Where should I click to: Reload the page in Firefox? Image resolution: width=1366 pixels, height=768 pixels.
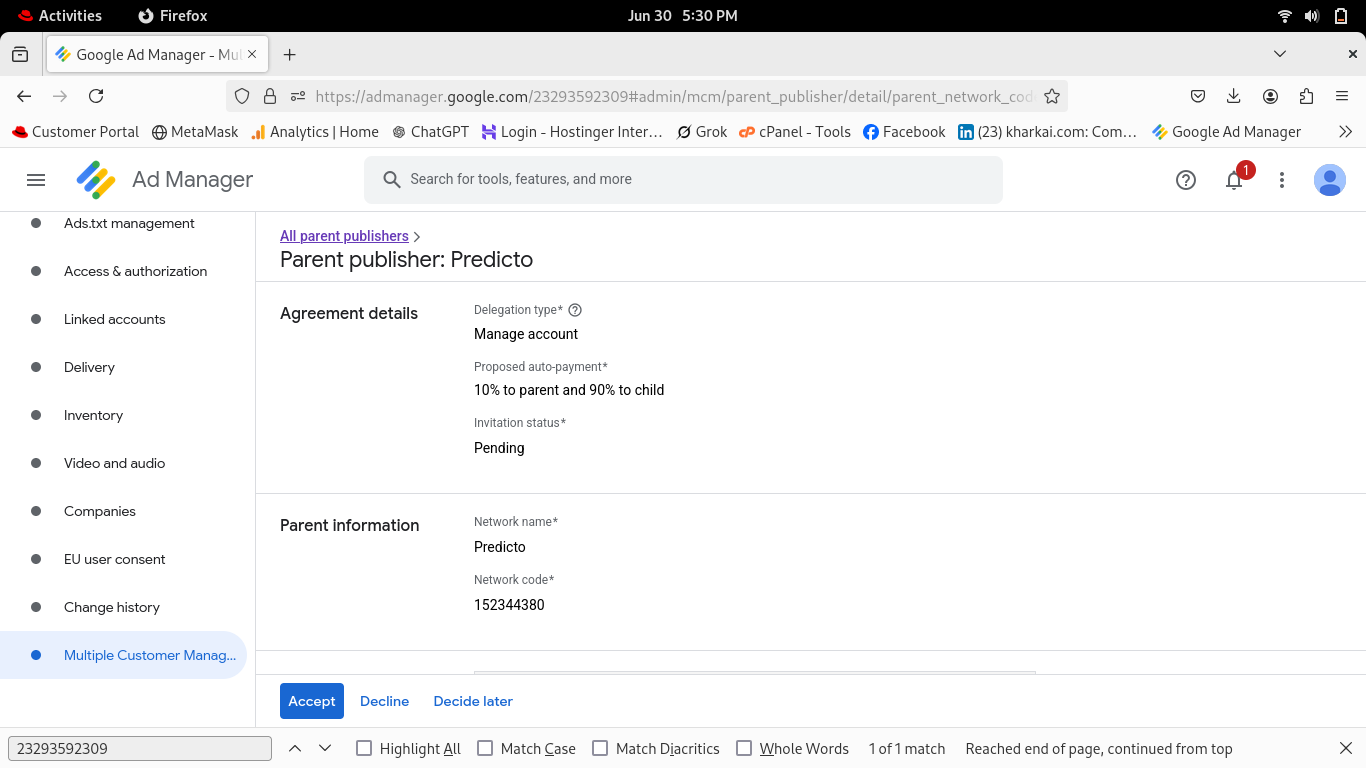tap(96, 96)
